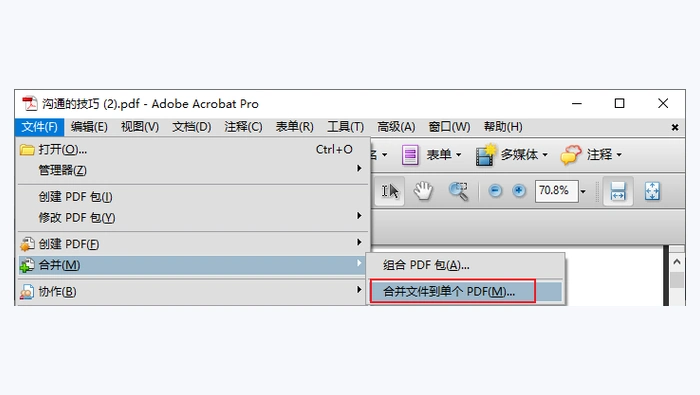Open the 注释(C) menu
700x395 pixels.
243,127
